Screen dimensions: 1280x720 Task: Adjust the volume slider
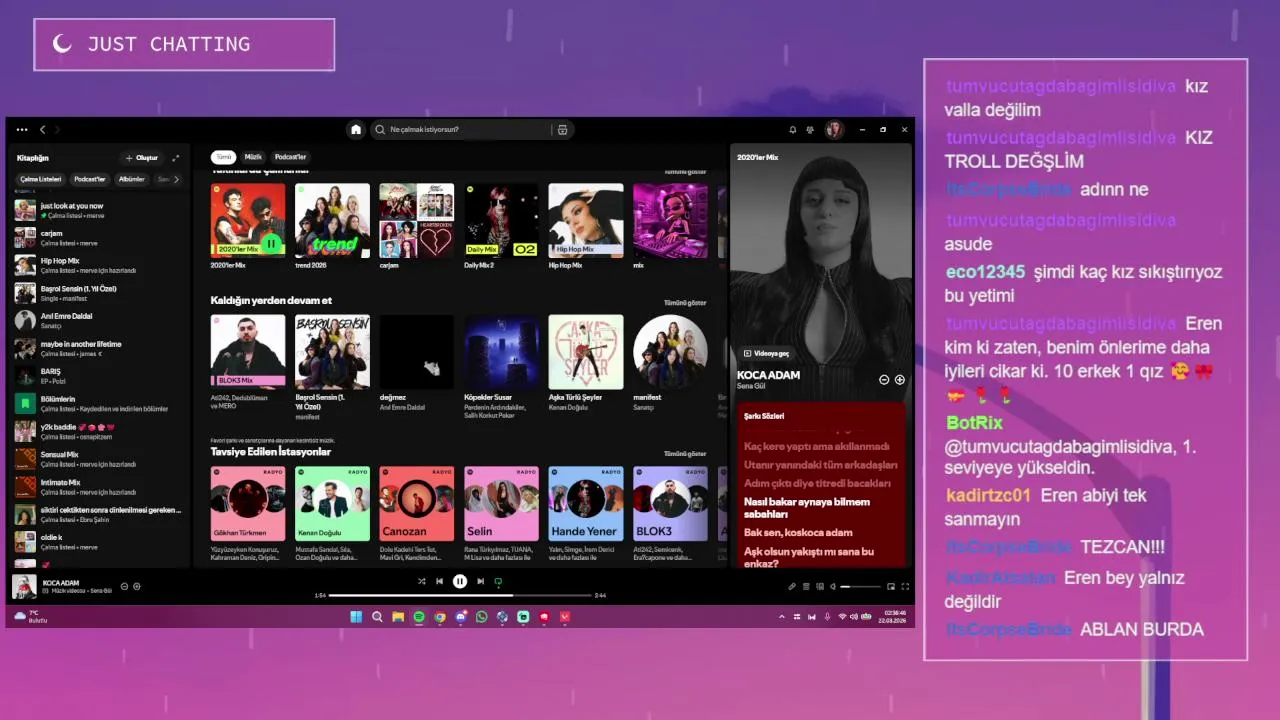point(859,586)
